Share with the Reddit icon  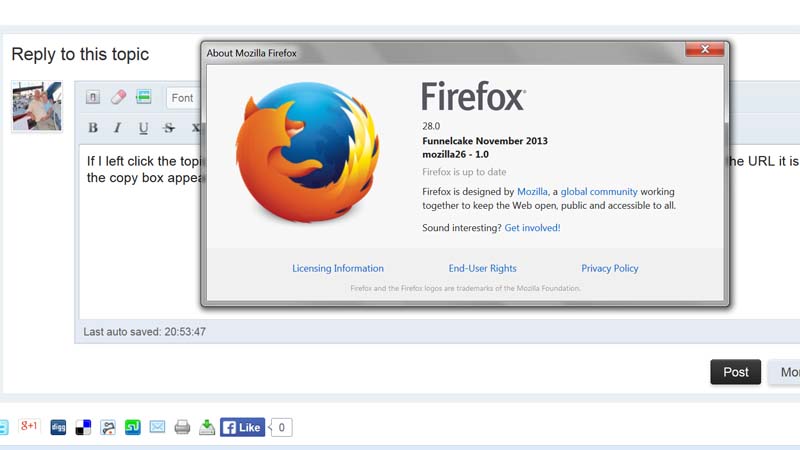pos(108,427)
